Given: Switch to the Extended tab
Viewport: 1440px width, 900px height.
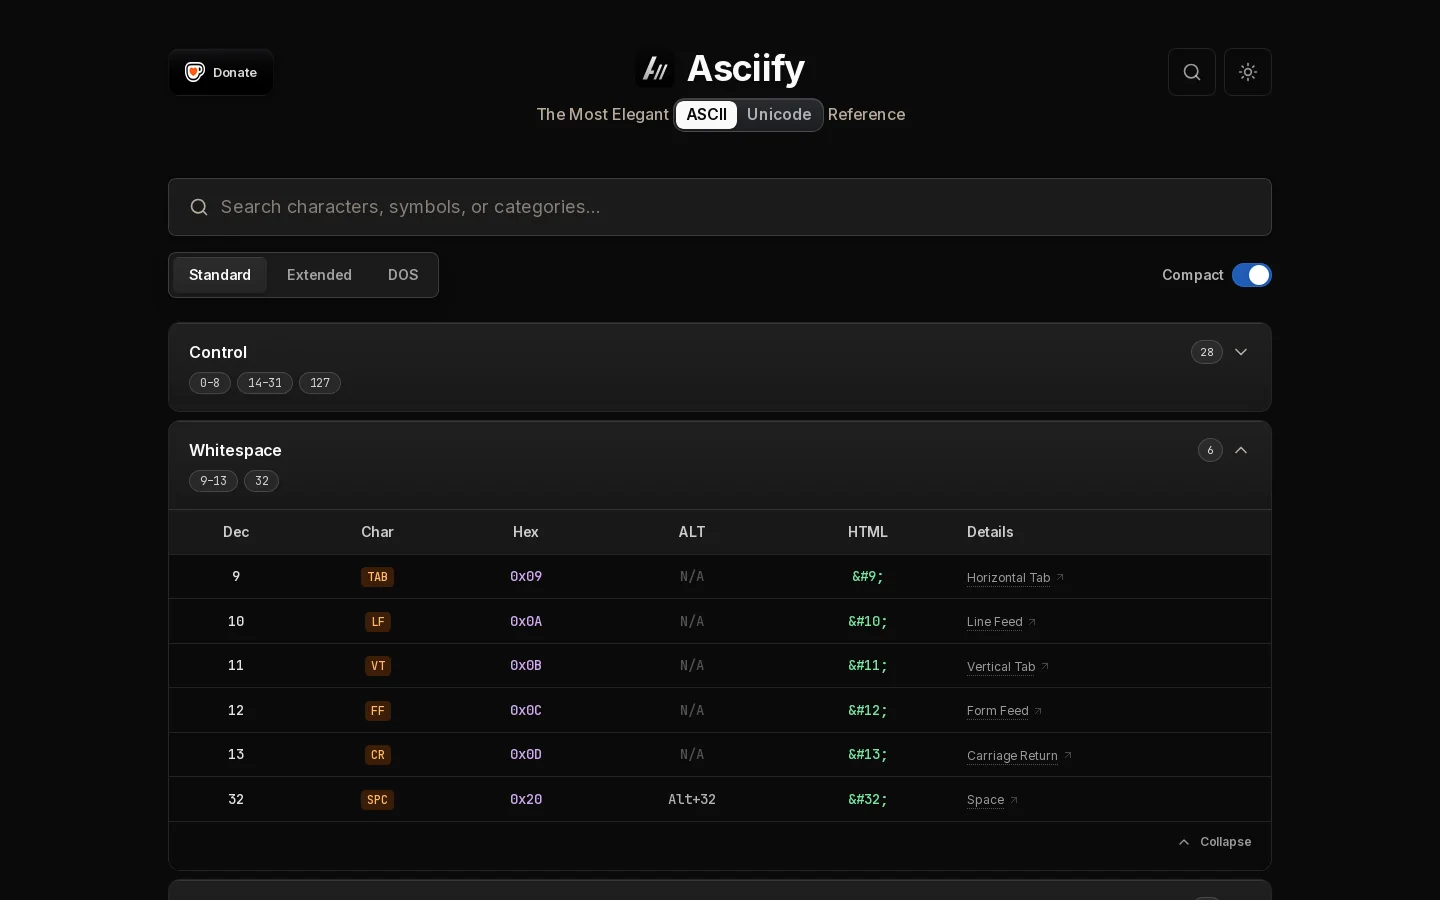Looking at the screenshot, I should (319, 275).
